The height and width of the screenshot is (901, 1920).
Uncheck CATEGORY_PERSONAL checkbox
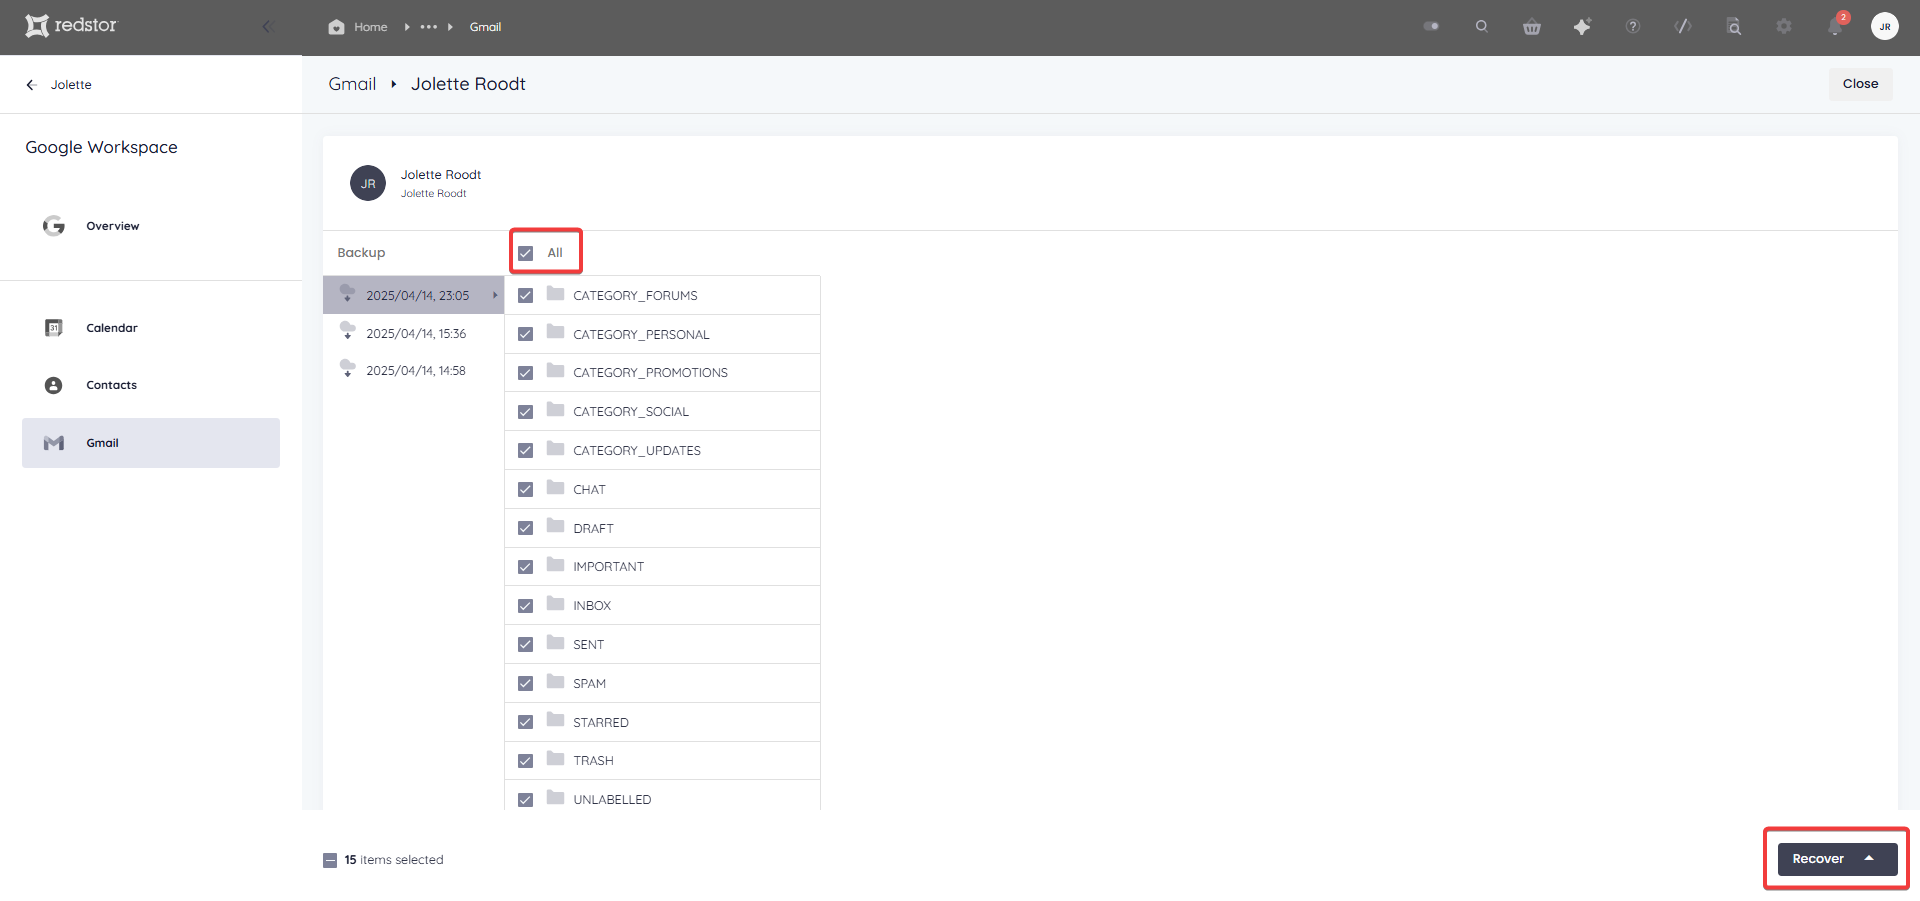(526, 334)
